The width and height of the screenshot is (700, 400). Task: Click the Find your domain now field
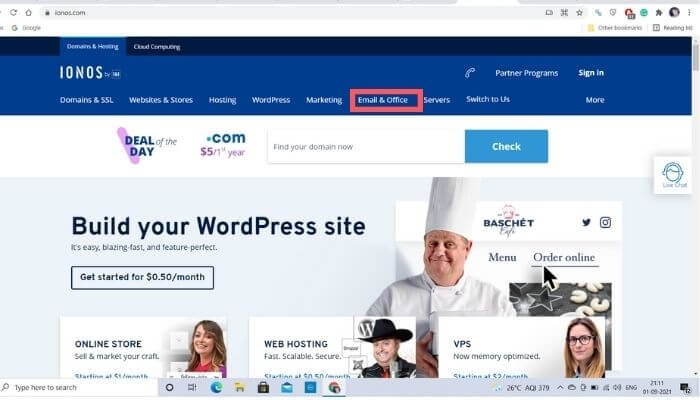366,146
